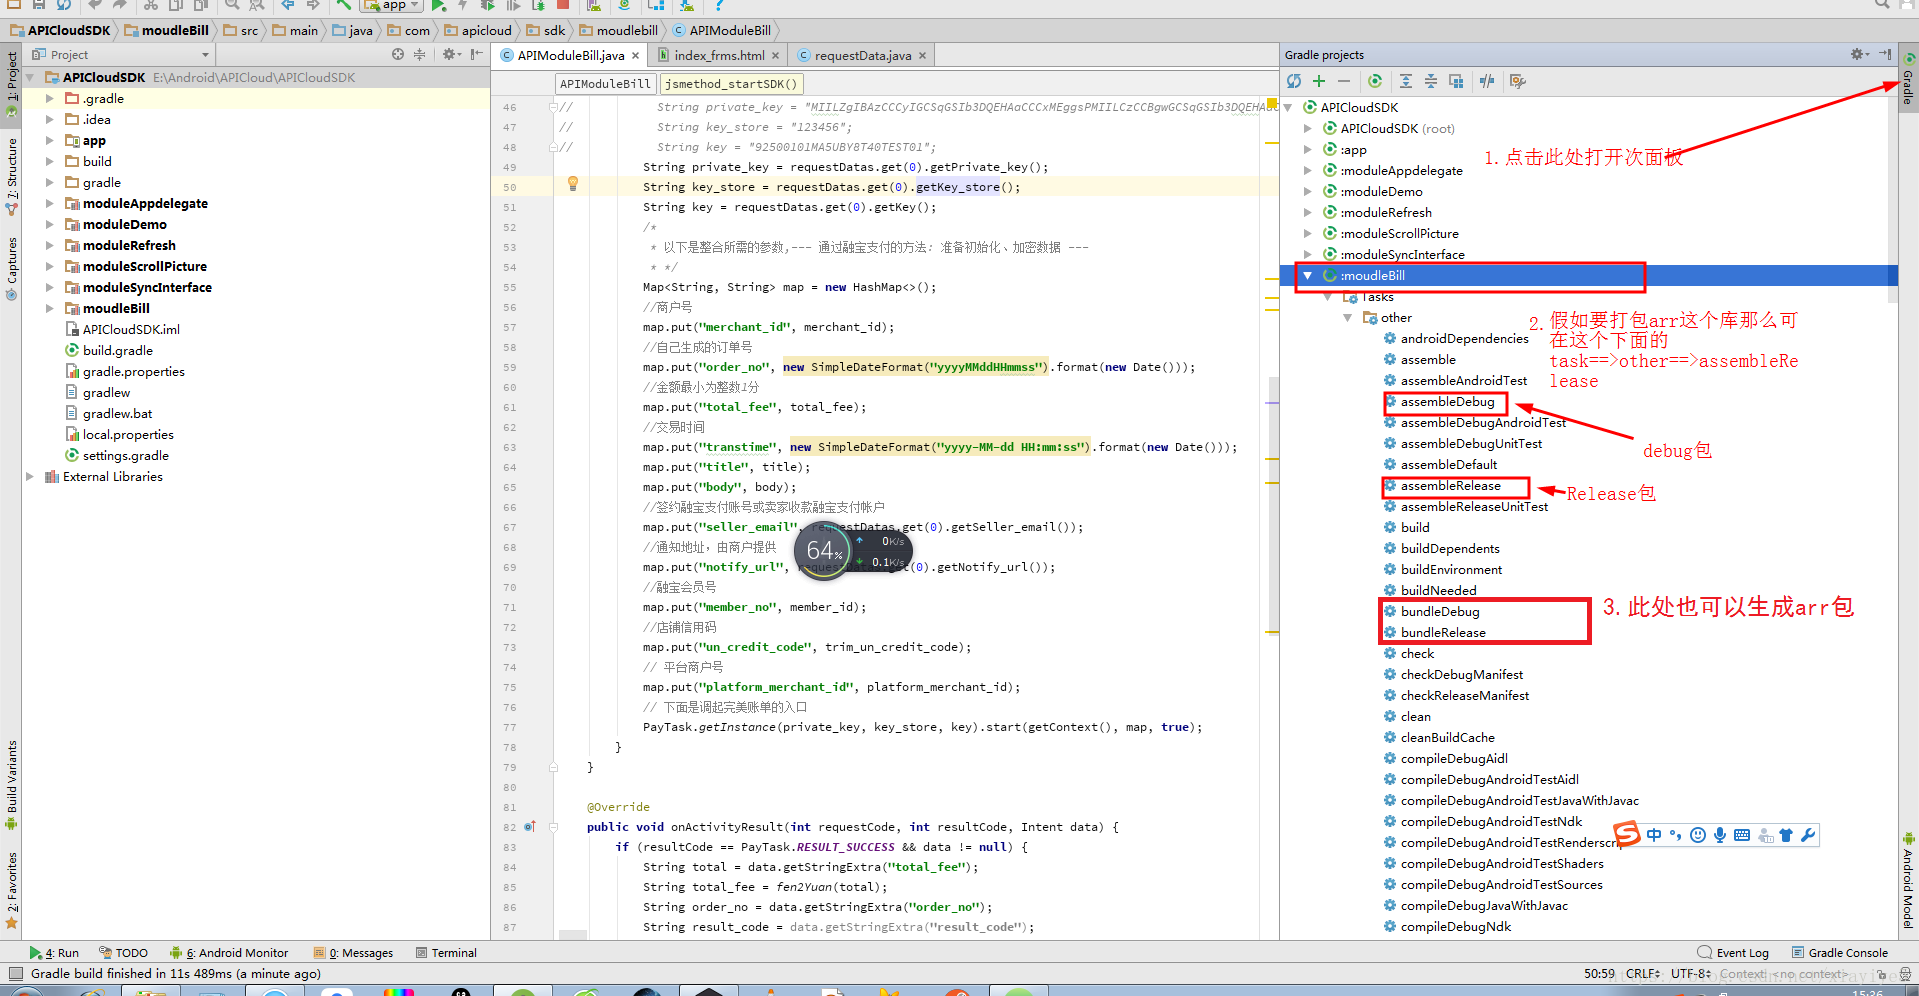This screenshot has width=1919, height=996.
Task: Expand :moduleDemo in Gradle projects
Action: (x=1307, y=192)
